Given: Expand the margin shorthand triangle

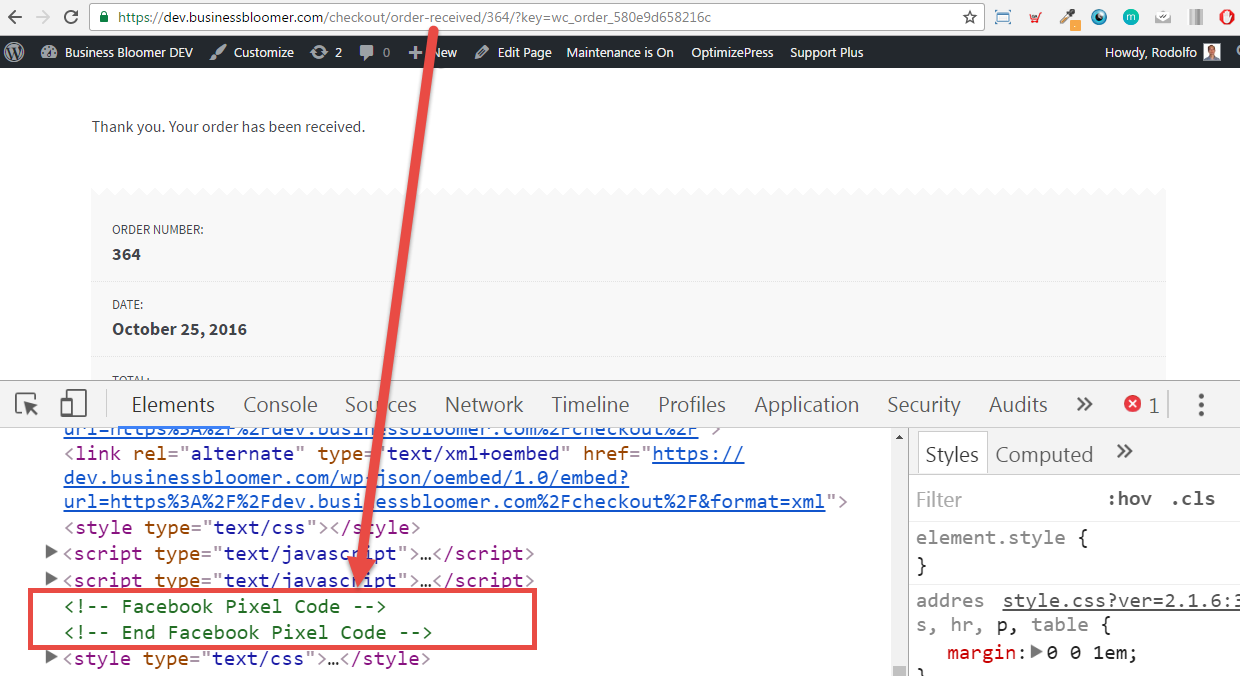Looking at the screenshot, I should pyautogui.click(x=1035, y=653).
